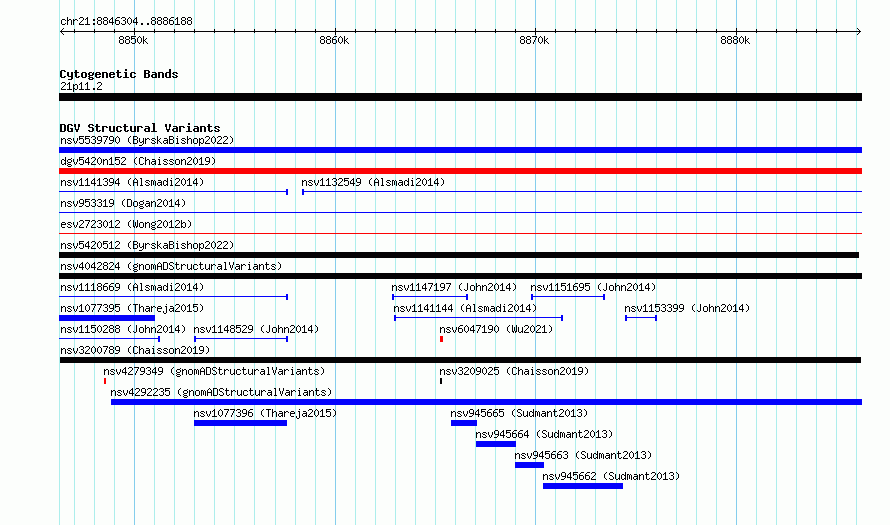Click the Cytogenetic Bands track title
The width and height of the screenshot is (890, 525).
click(119, 74)
